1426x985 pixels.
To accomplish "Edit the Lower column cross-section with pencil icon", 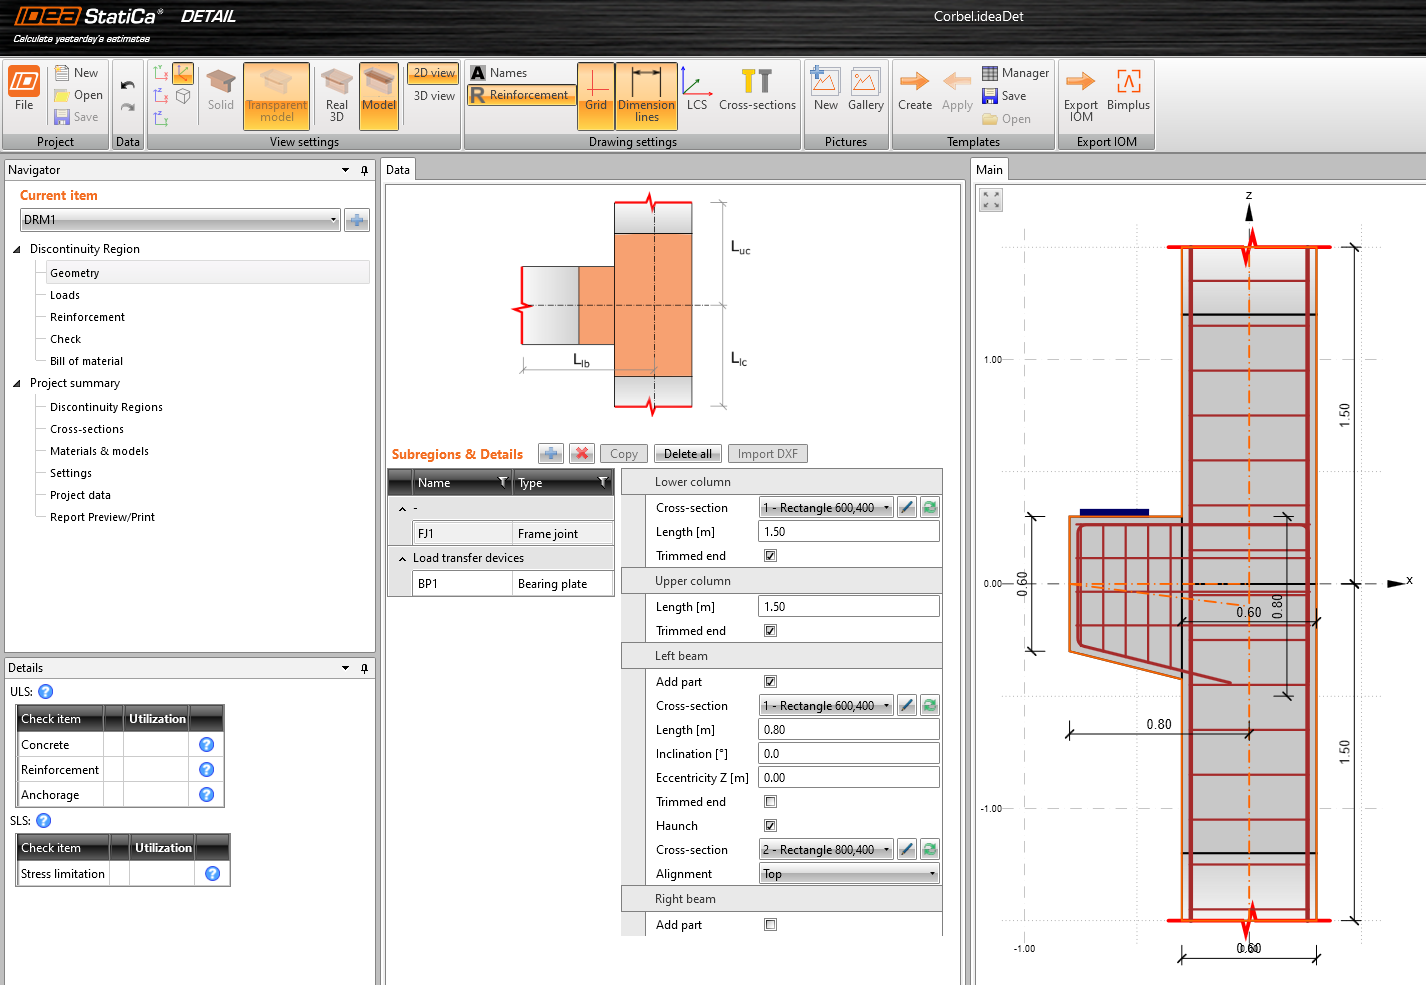I will tap(906, 507).
